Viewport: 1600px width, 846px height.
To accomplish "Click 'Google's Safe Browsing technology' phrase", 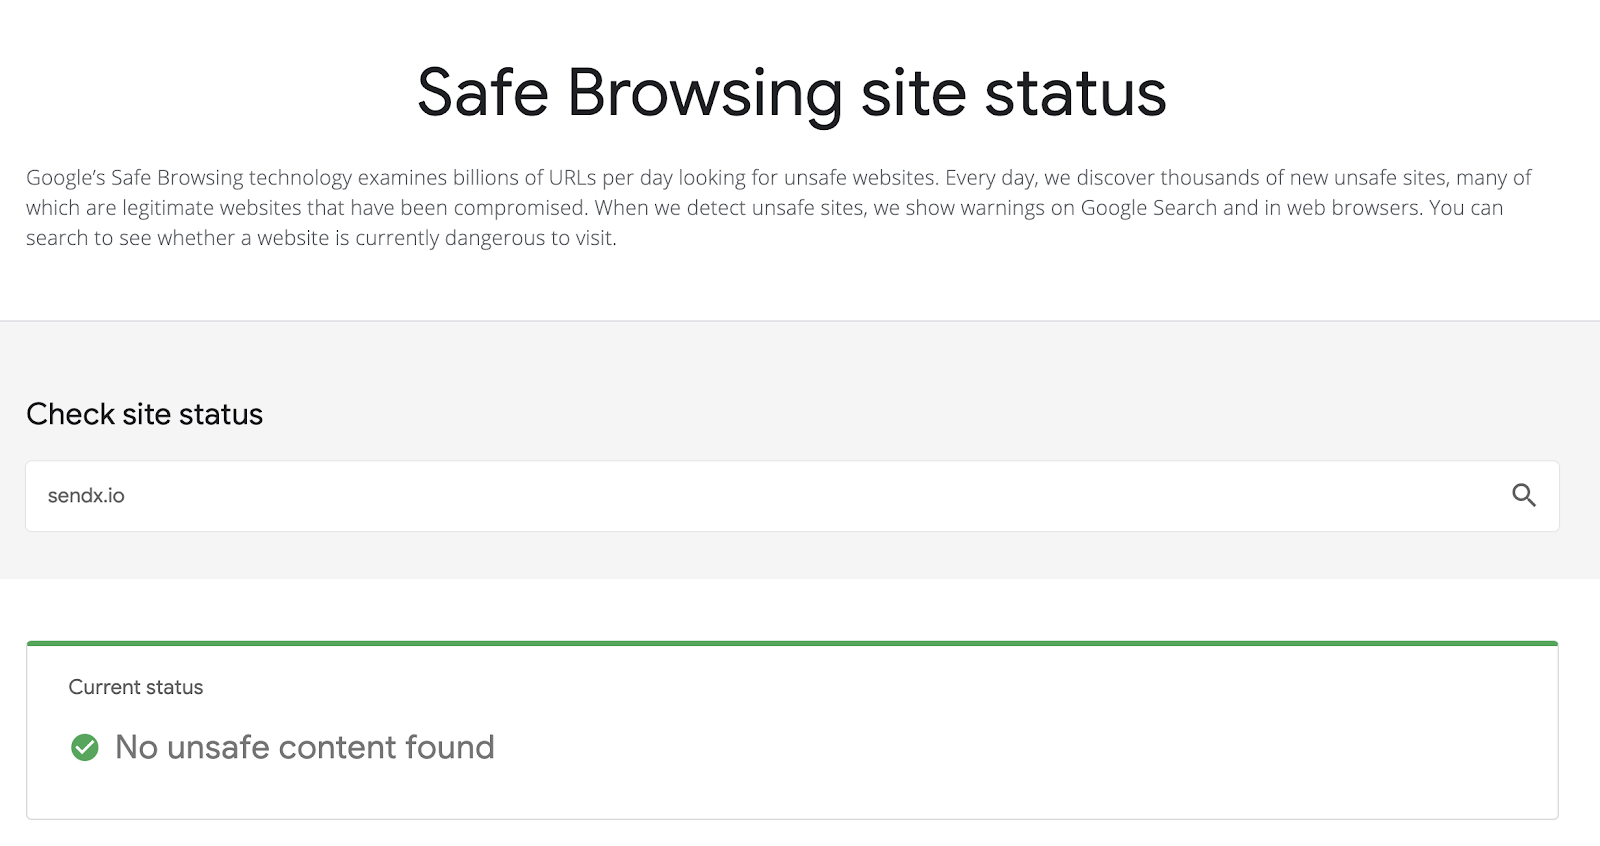I will point(189,178).
